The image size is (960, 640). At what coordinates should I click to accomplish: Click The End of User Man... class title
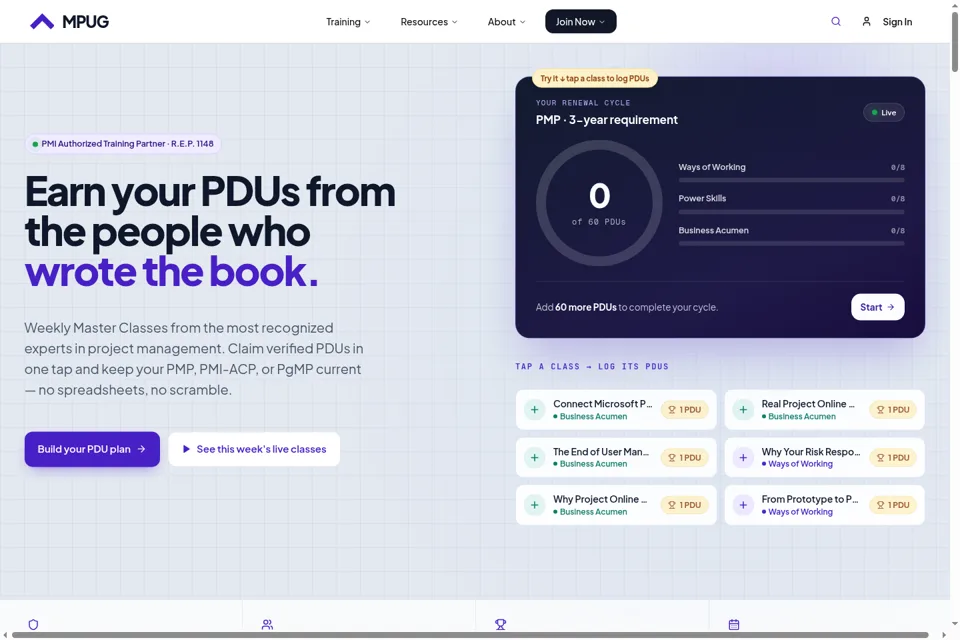point(601,451)
